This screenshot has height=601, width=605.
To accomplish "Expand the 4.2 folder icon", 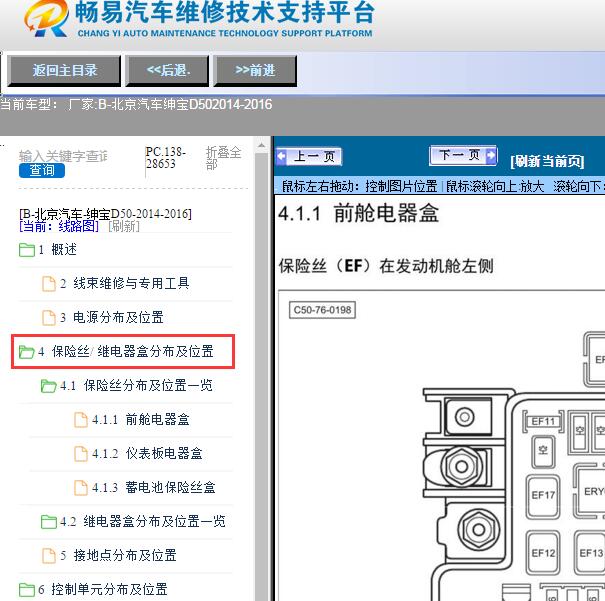I will click(49, 522).
